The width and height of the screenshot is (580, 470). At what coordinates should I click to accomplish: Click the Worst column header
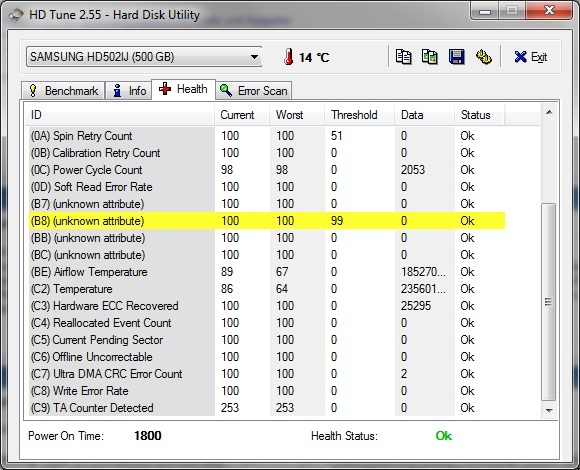click(297, 115)
